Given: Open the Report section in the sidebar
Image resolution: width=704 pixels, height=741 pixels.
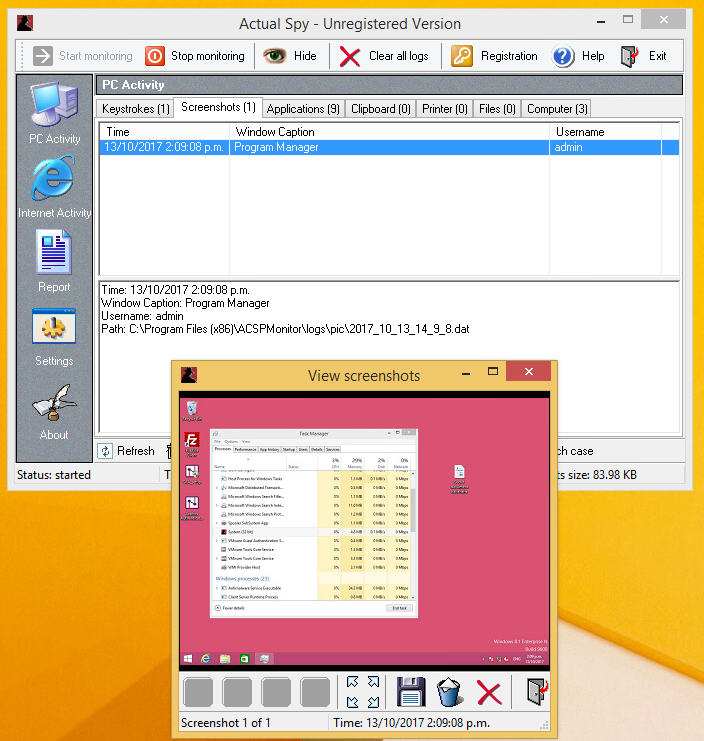Looking at the screenshot, I should 54,261.
